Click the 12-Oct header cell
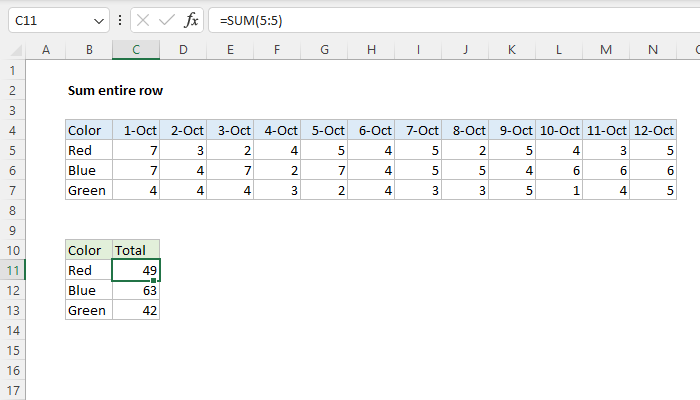700x400 pixels. click(654, 130)
